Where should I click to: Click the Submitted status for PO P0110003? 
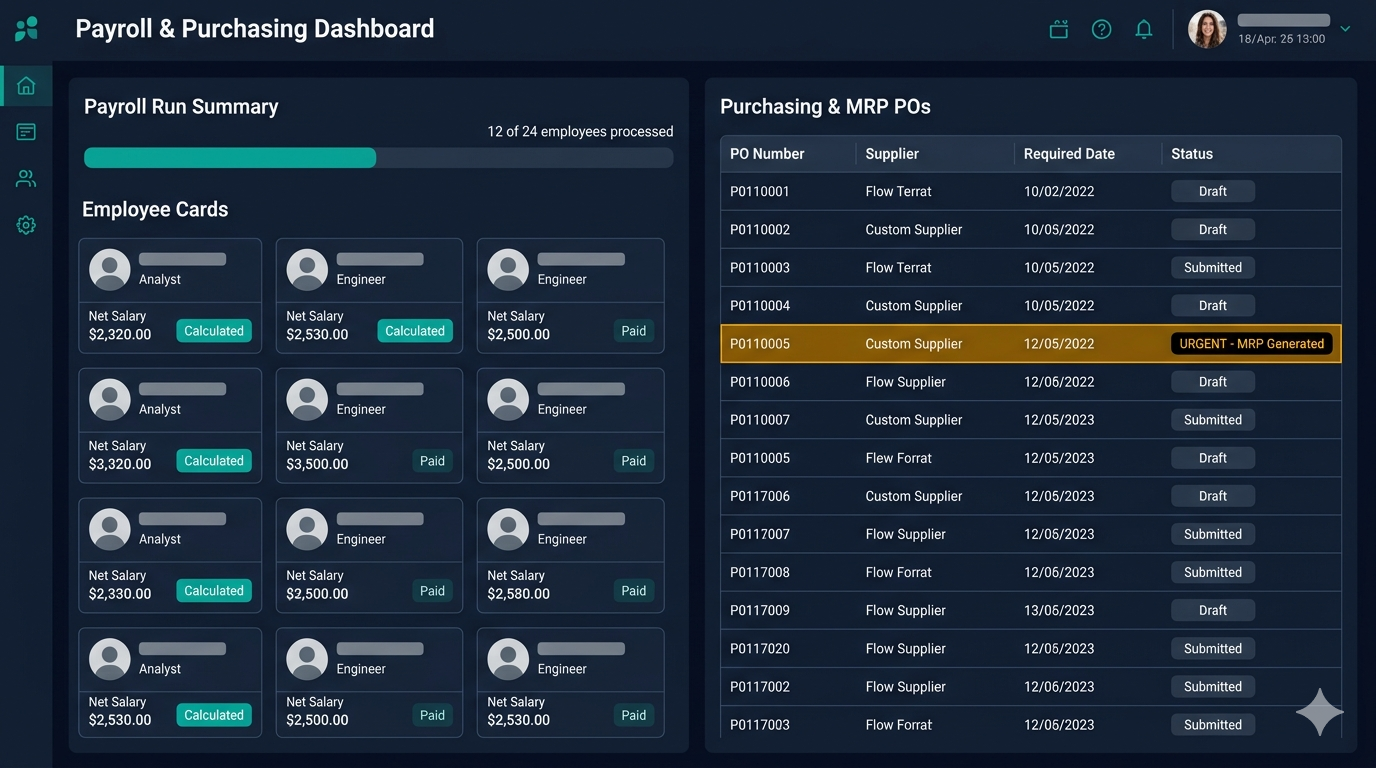1212,268
